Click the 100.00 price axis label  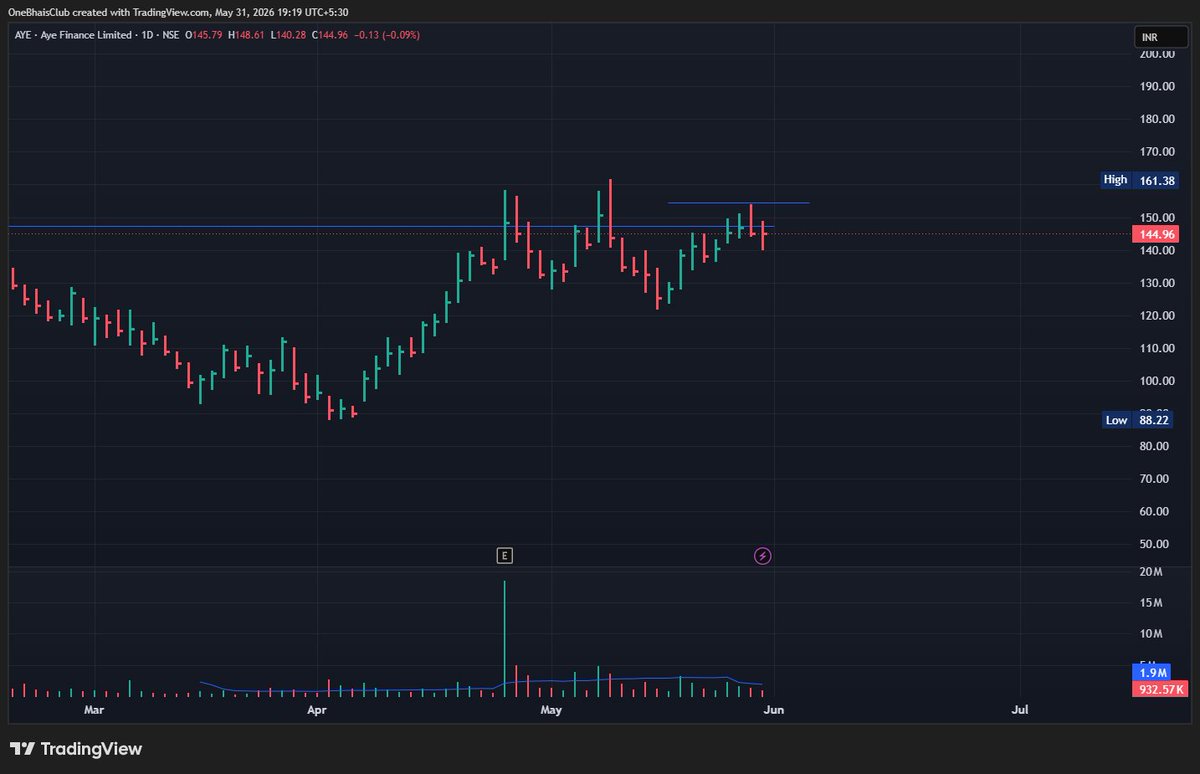[x=1156, y=381]
